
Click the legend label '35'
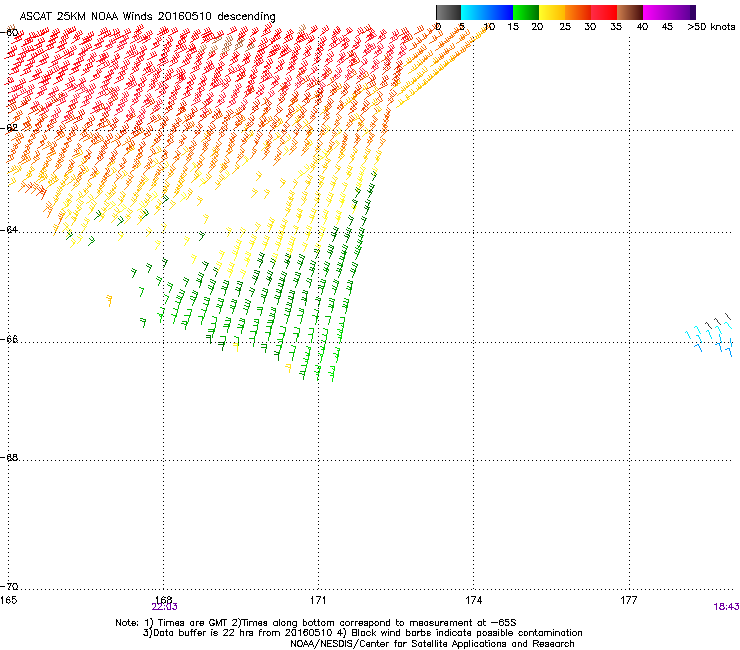click(616, 27)
